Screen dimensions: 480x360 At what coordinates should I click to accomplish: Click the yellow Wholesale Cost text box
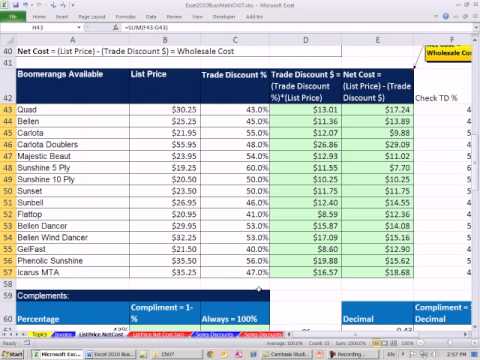click(449, 53)
